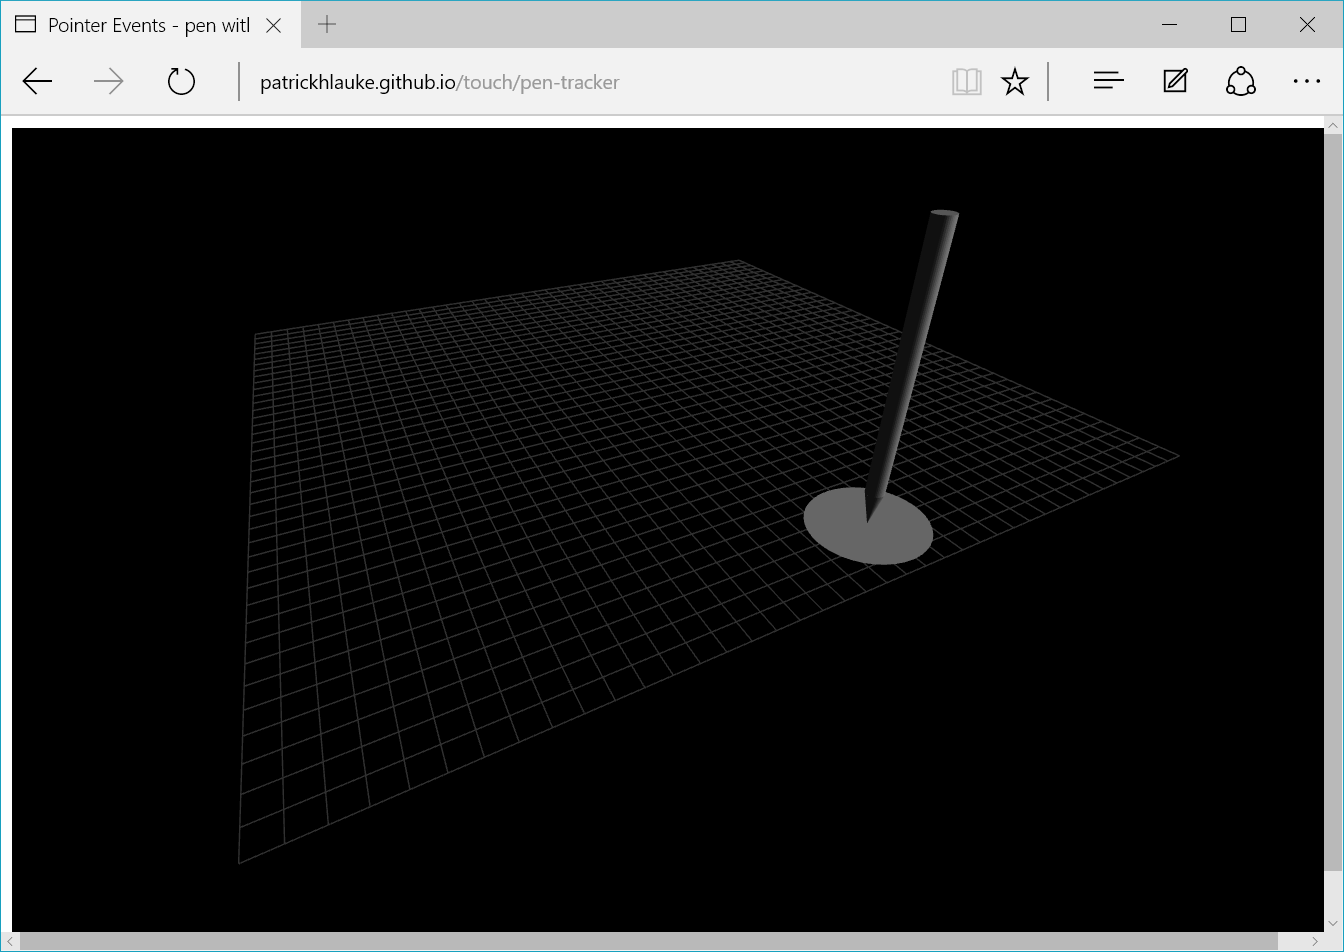Make a Web Note icon
Viewport: 1344px width, 952px height.
pos(1175,82)
